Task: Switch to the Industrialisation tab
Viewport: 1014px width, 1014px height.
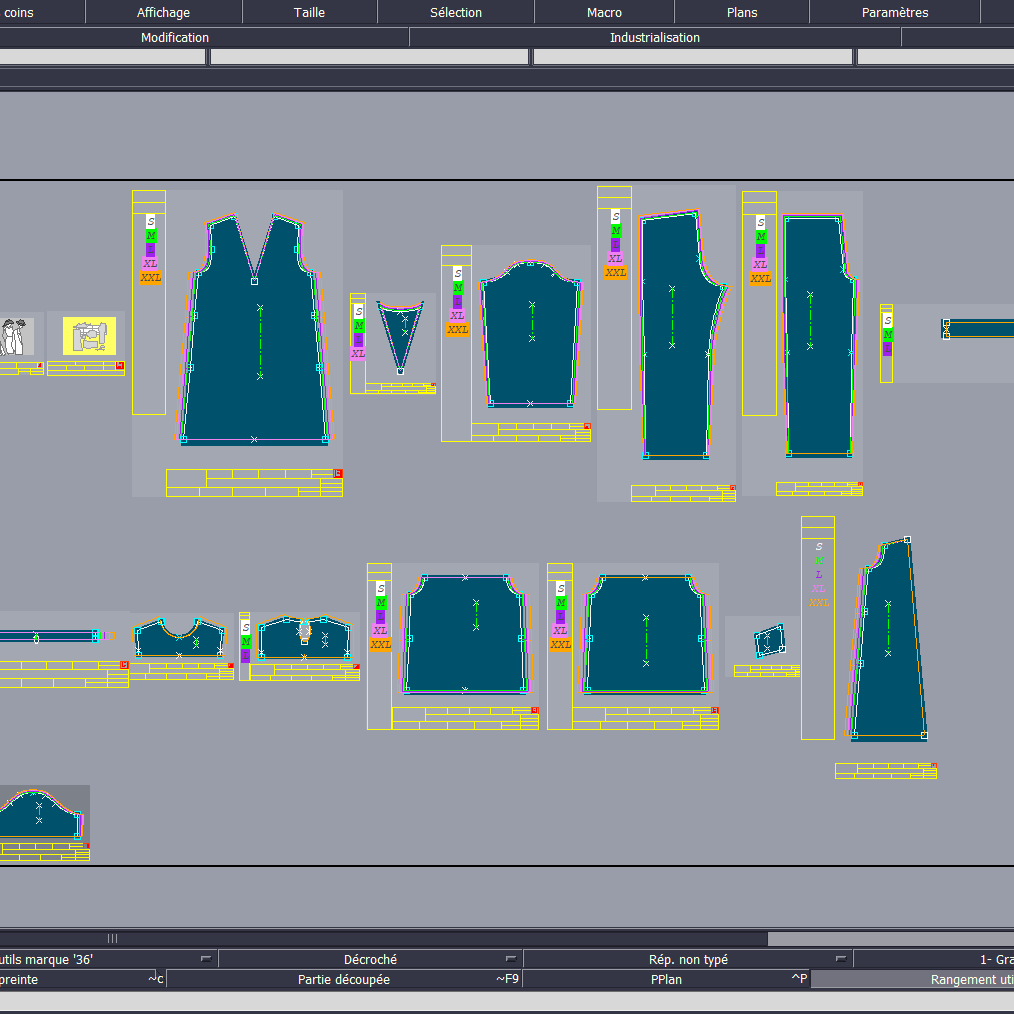Action: (655, 38)
